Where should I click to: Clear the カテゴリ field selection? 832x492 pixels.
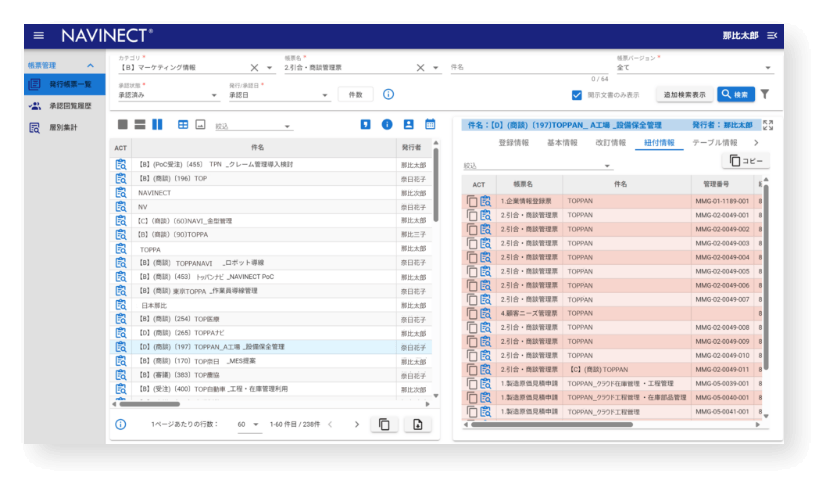(x=254, y=67)
